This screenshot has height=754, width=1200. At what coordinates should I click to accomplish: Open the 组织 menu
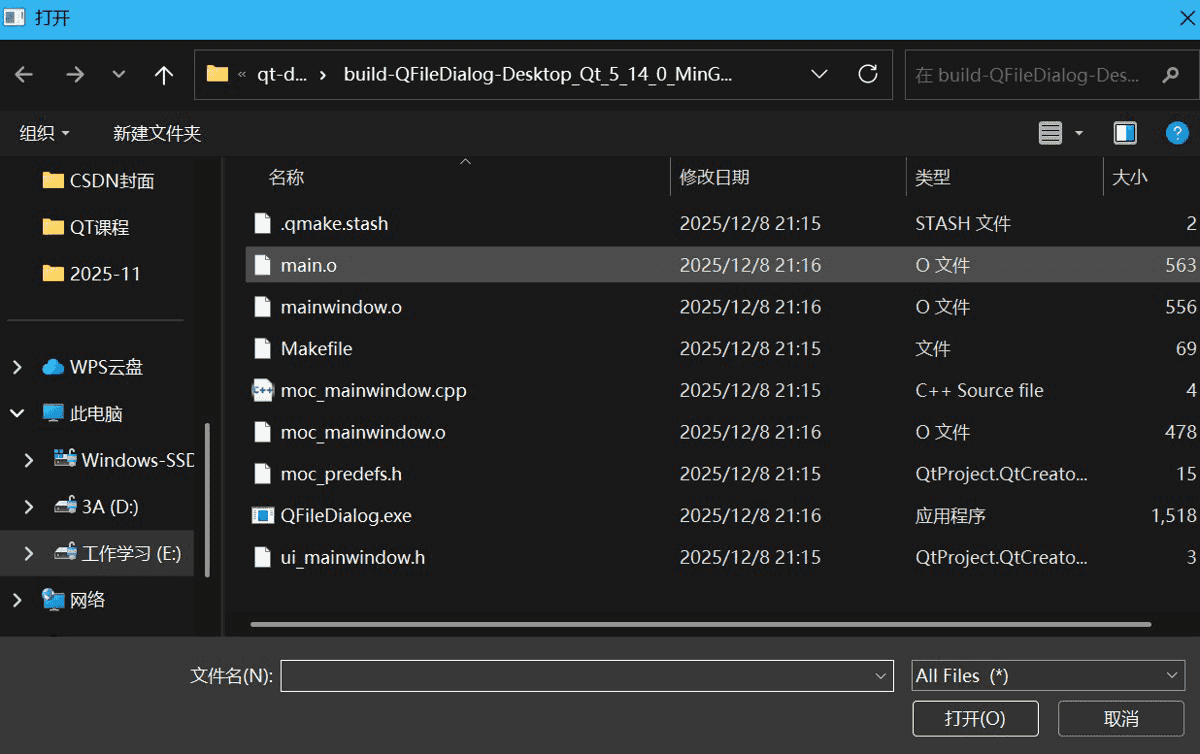click(45, 133)
